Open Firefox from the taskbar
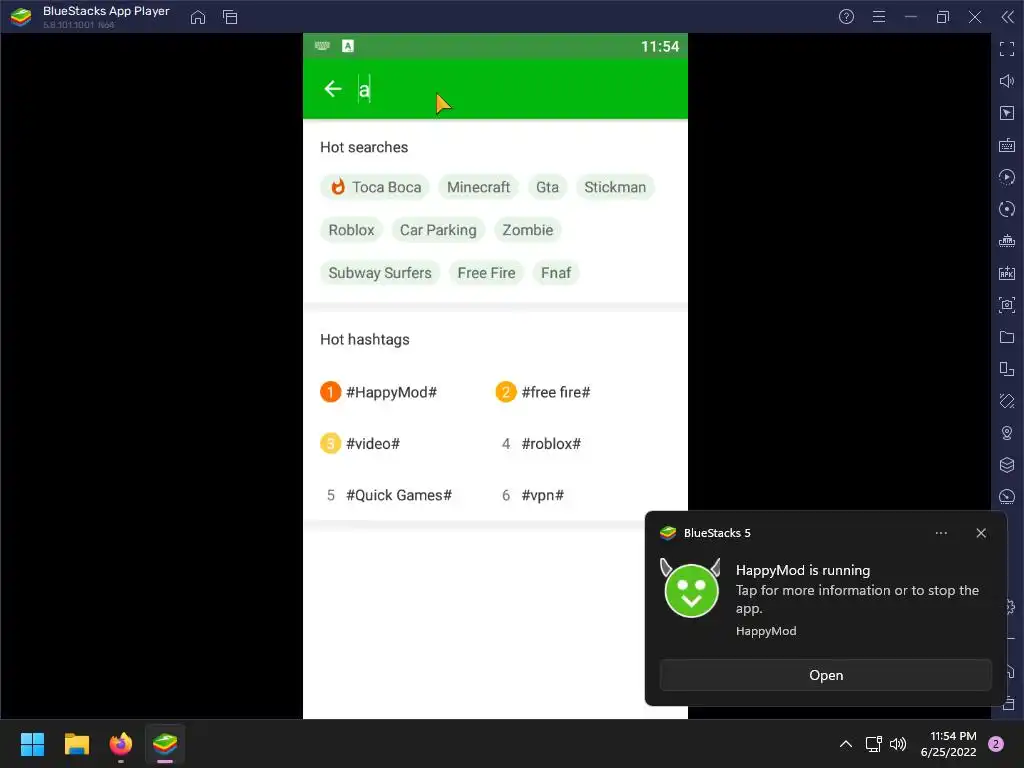Image resolution: width=1024 pixels, height=768 pixels. click(121, 744)
